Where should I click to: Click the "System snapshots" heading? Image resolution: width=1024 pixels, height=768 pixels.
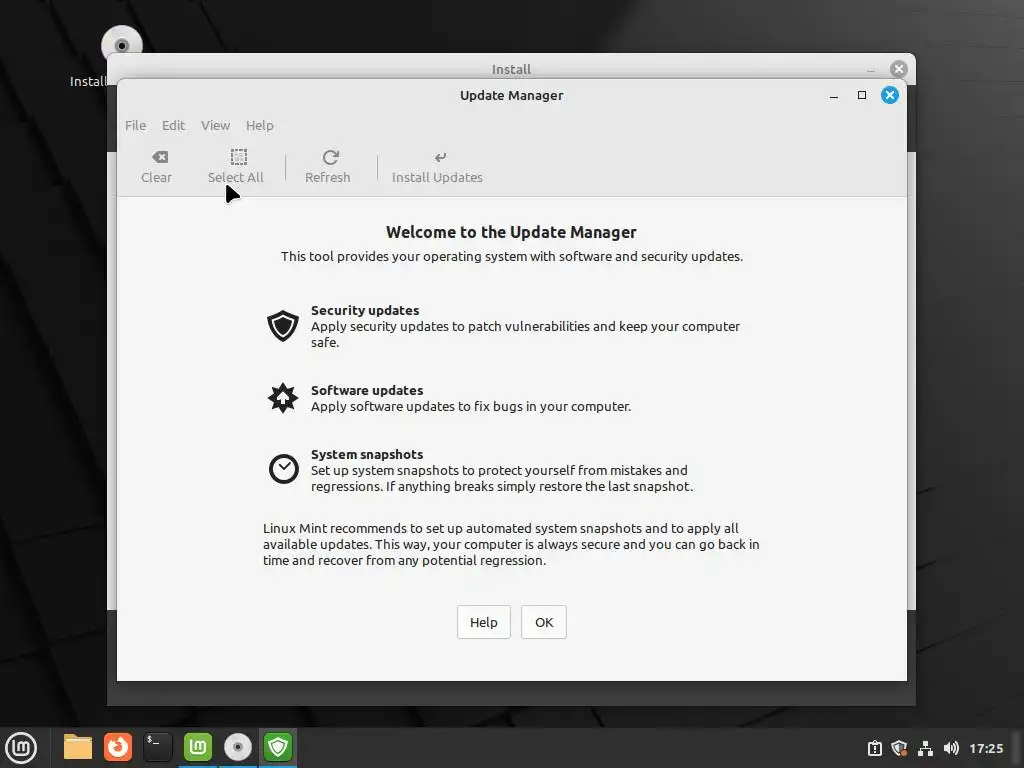[x=367, y=455]
